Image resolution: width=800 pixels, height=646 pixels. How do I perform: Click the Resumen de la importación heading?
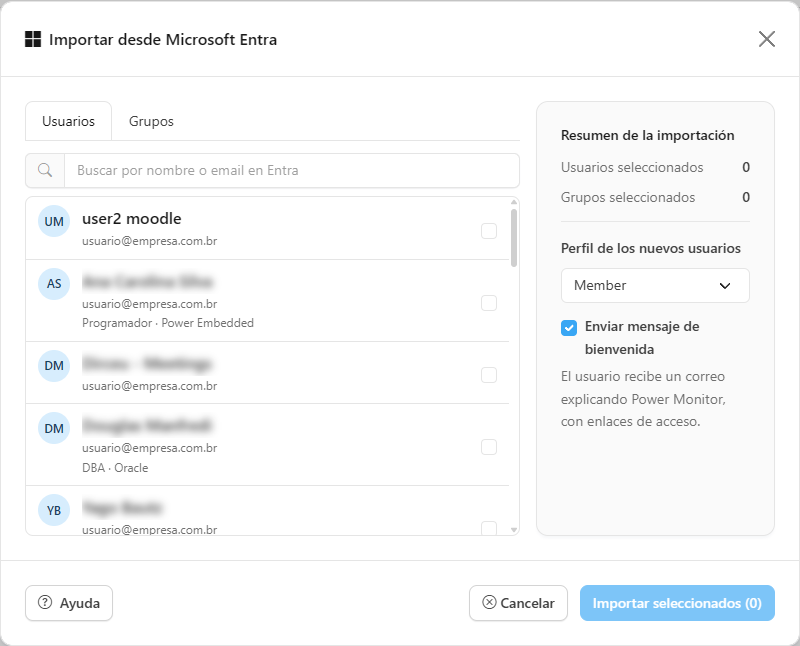click(647, 135)
